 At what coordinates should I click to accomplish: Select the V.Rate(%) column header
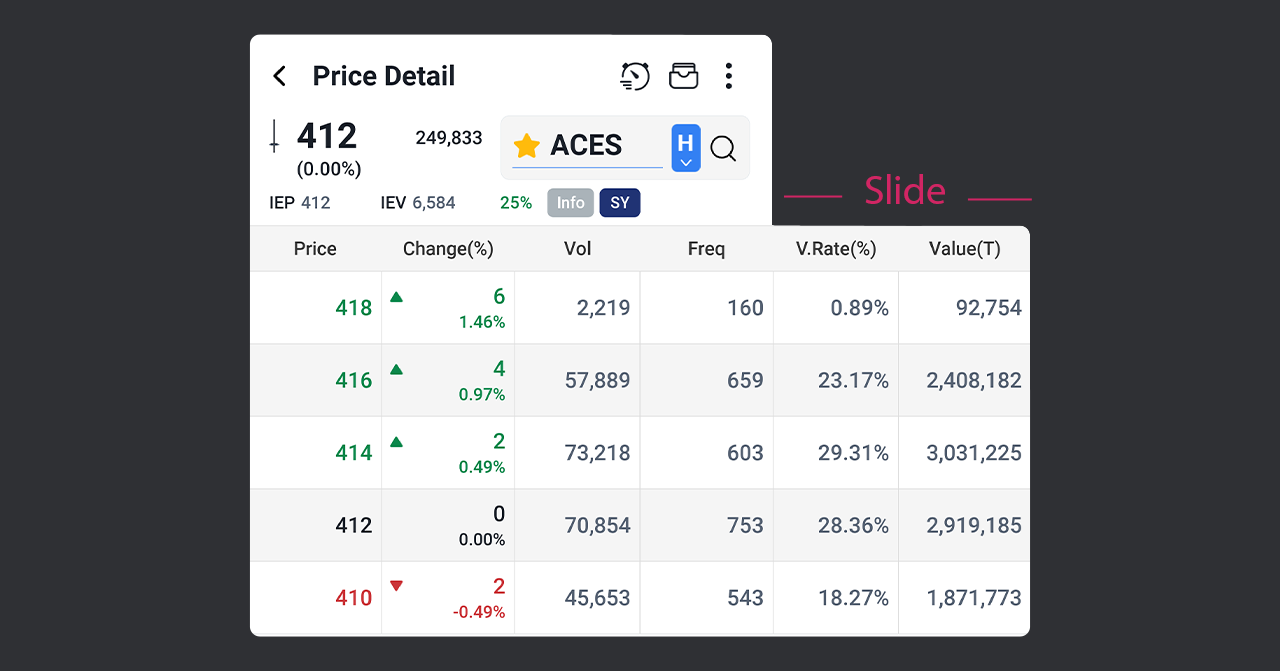pyautogui.click(x=836, y=249)
